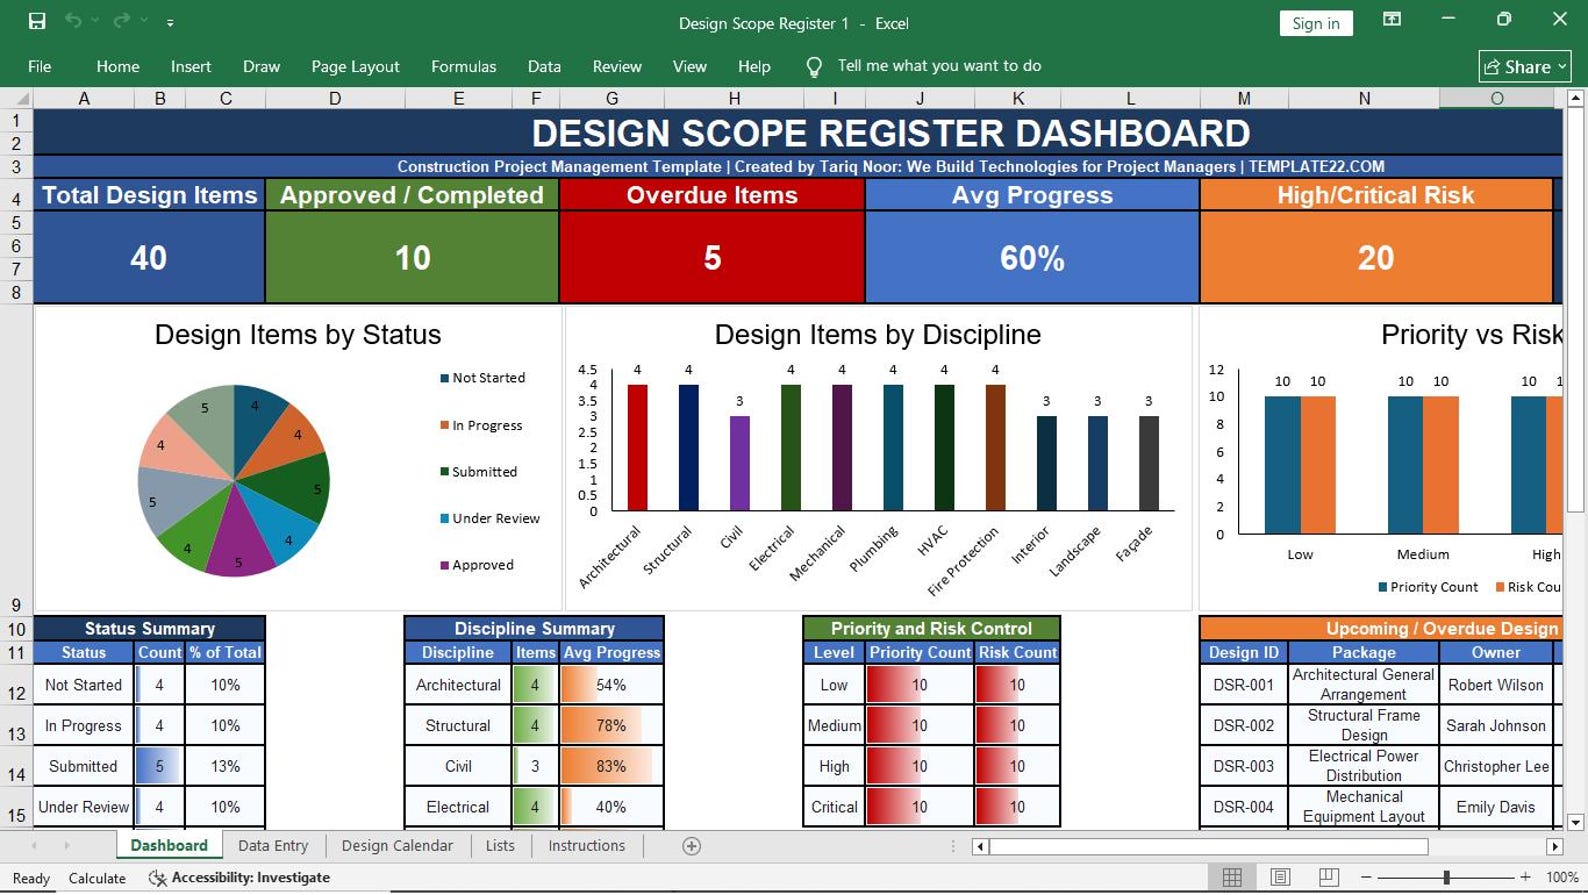Open the File menu
The height and width of the screenshot is (895, 1588).
40,67
